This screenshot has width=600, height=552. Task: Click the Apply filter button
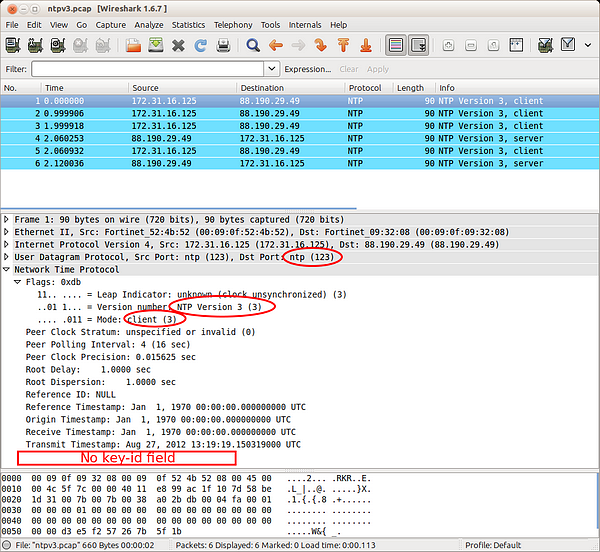point(378,69)
